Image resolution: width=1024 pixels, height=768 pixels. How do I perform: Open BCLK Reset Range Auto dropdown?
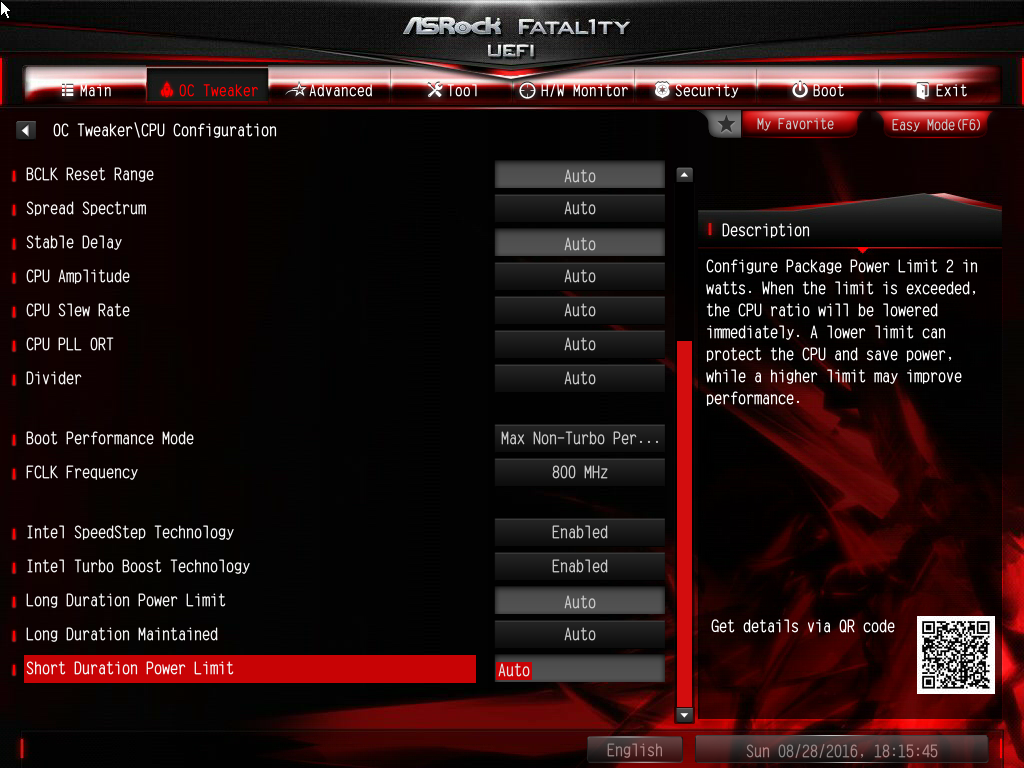[x=579, y=176]
